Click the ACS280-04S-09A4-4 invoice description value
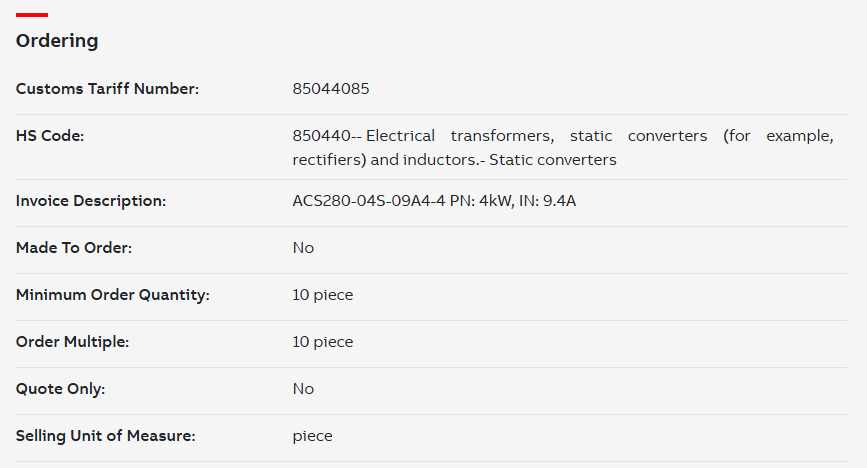Viewport: 867px width, 468px height. pos(434,201)
